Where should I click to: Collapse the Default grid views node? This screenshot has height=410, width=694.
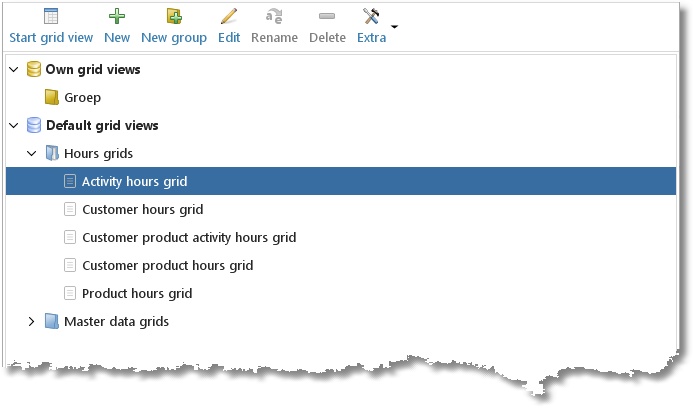(14, 125)
